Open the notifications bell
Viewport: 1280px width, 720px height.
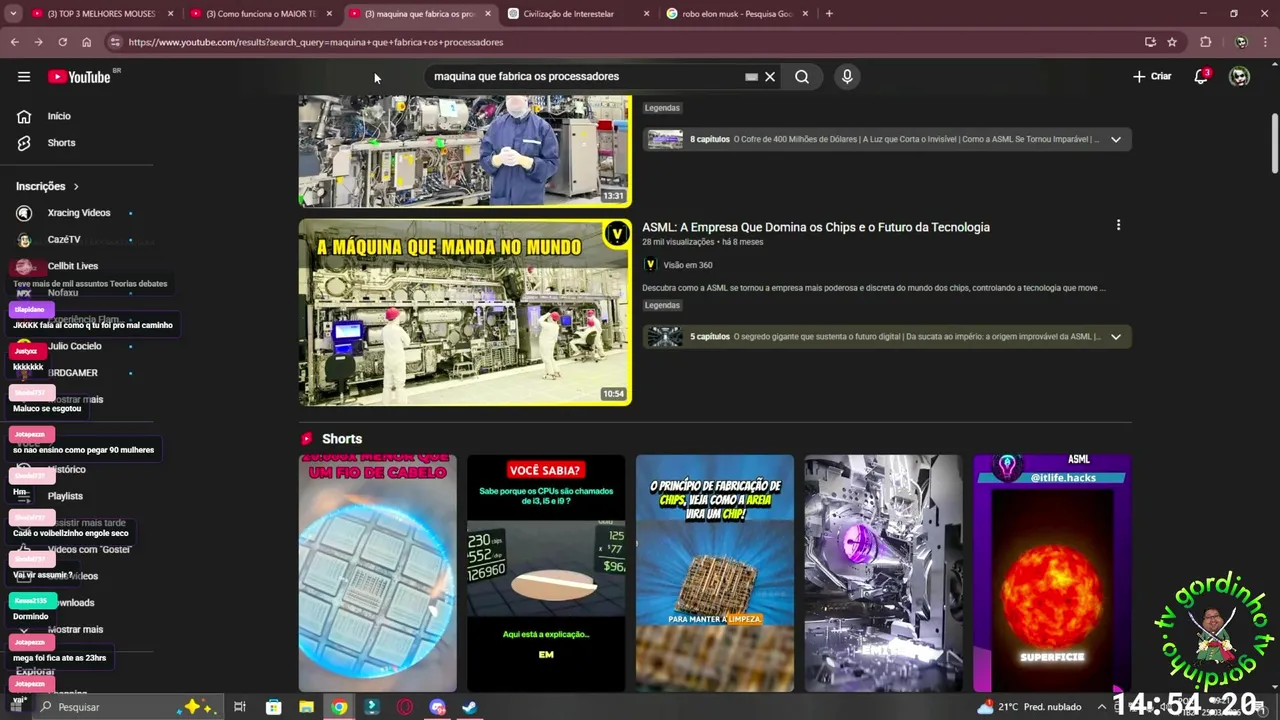1201,77
